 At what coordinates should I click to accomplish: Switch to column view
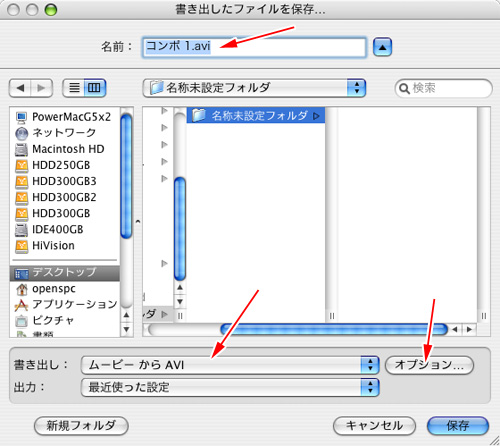[95, 88]
